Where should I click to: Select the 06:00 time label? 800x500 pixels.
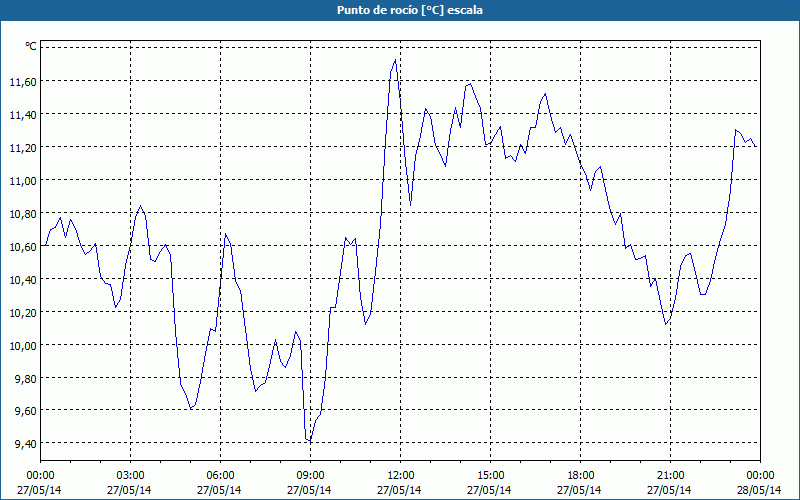pyautogui.click(x=220, y=476)
